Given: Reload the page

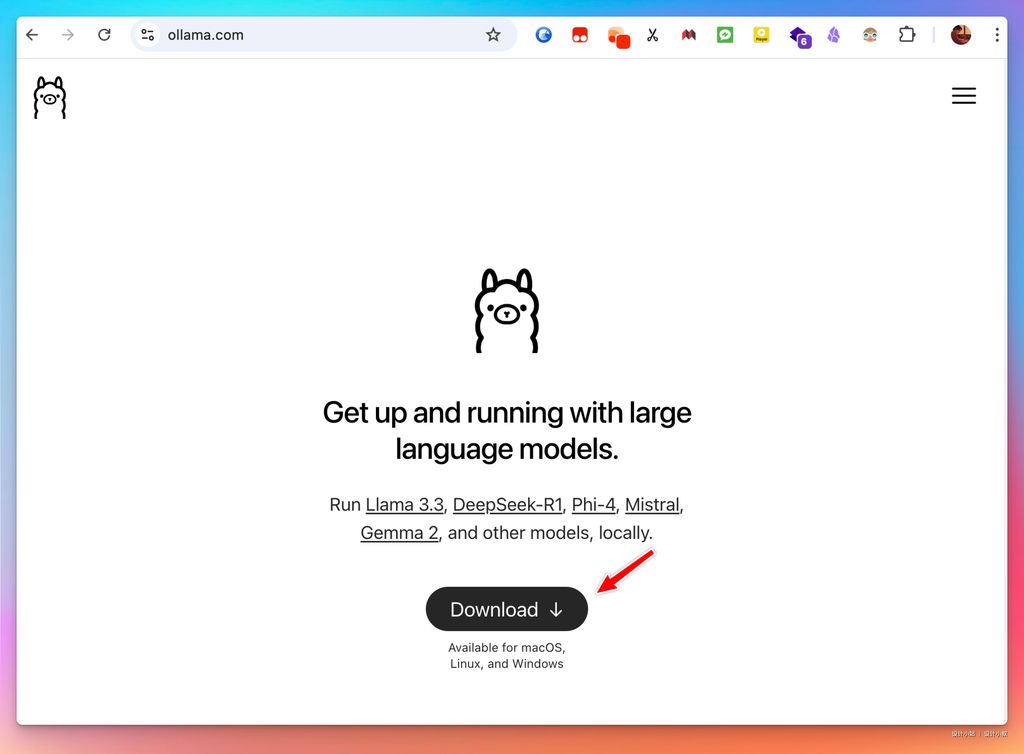Looking at the screenshot, I should (x=104, y=35).
